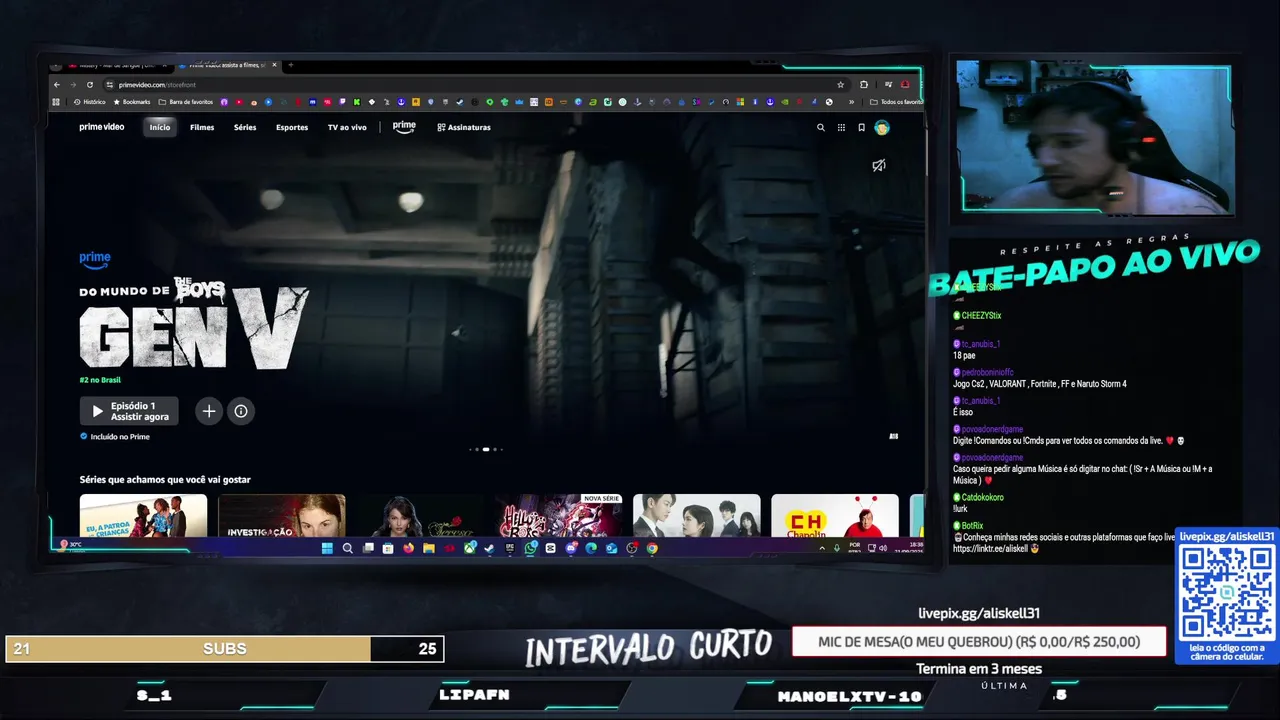This screenshot has width=1280, height=720.
Task: Open Barra de favoritos folder
Action: 186,102
